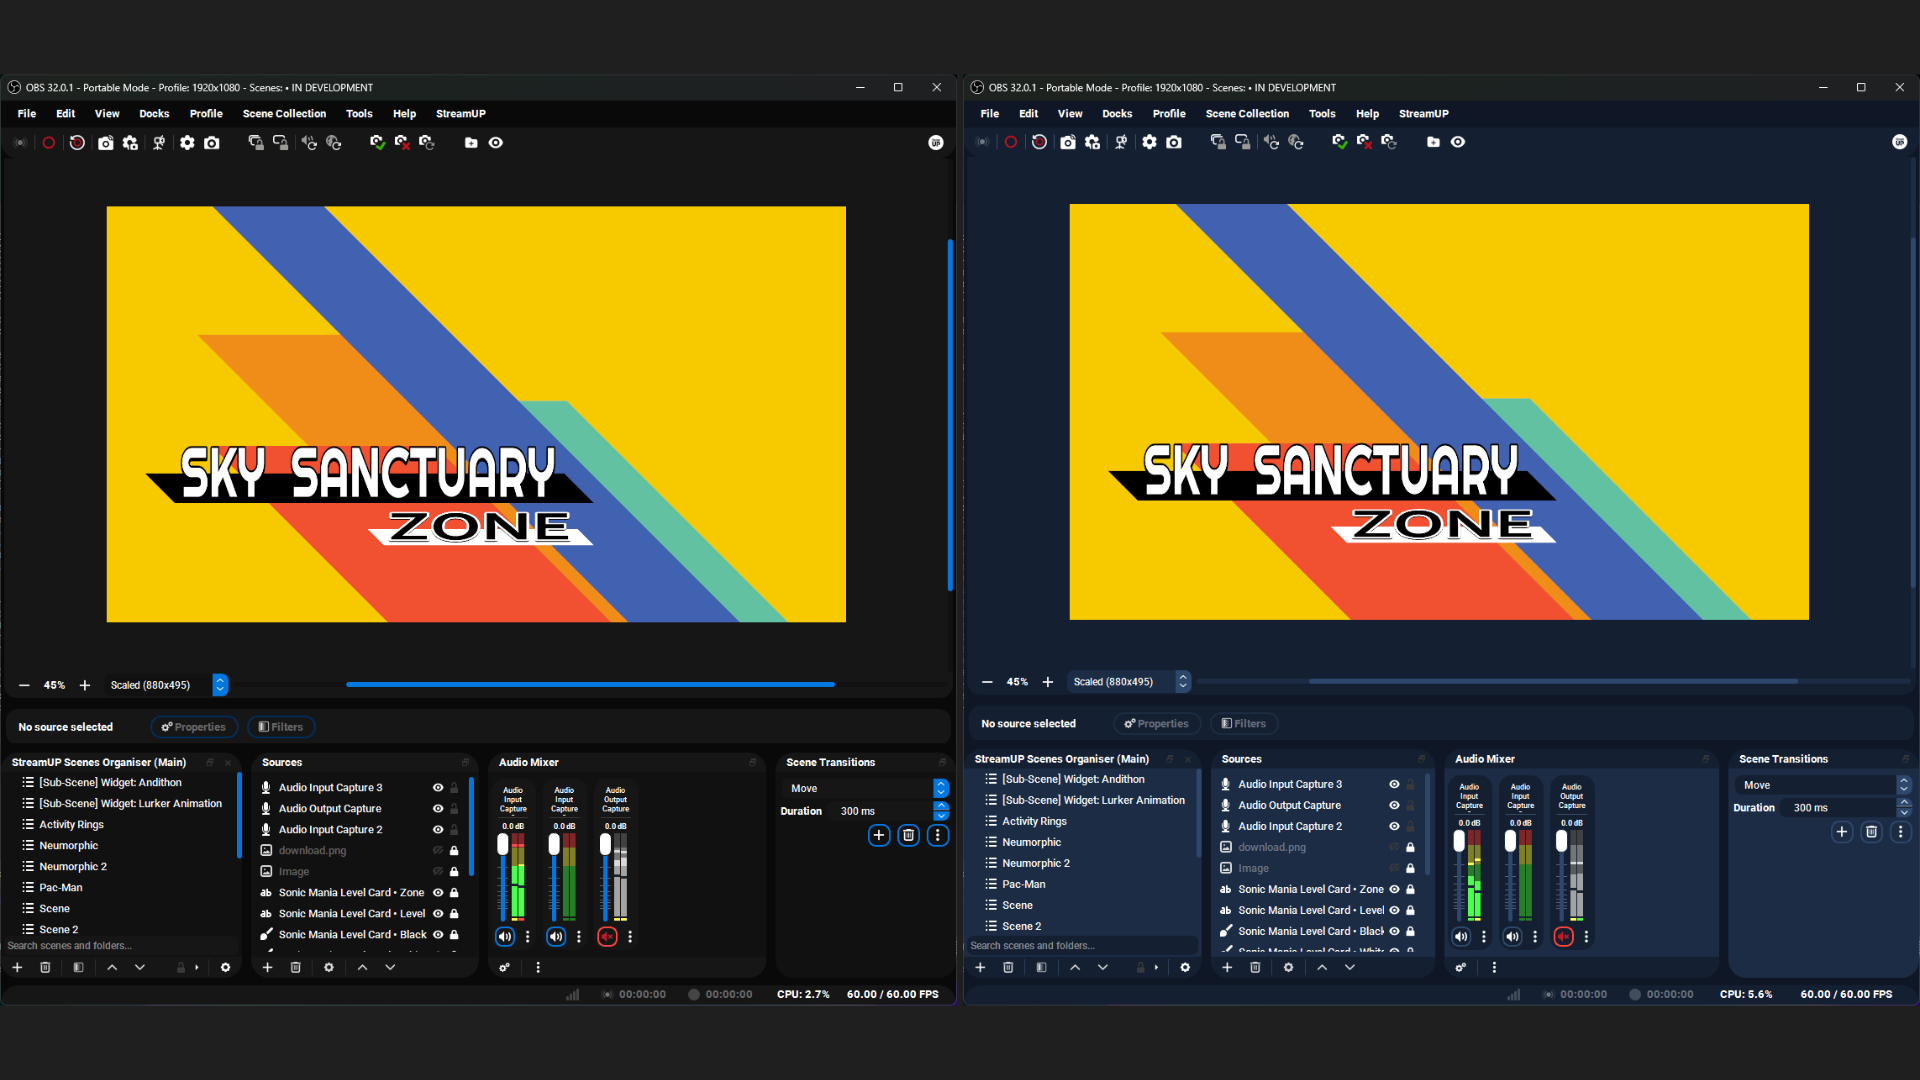Hide Audio Input Capture 3 in left window

click(x=438, y=788)
